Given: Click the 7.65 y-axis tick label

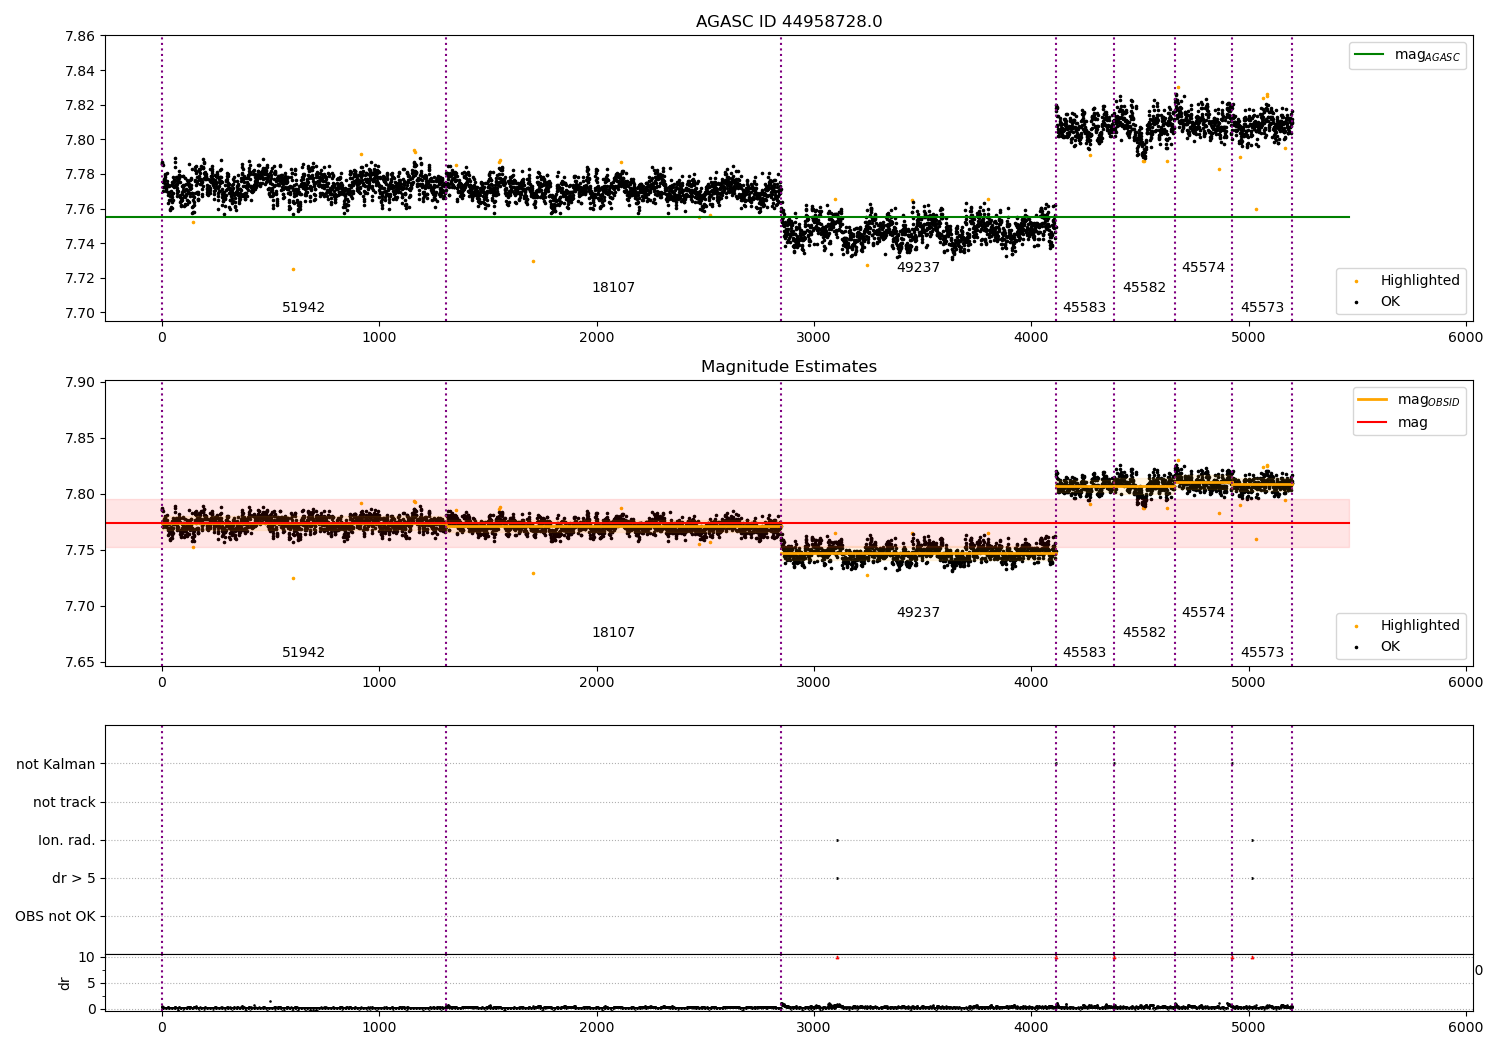Looking at the screenshot, I should 79,662.
